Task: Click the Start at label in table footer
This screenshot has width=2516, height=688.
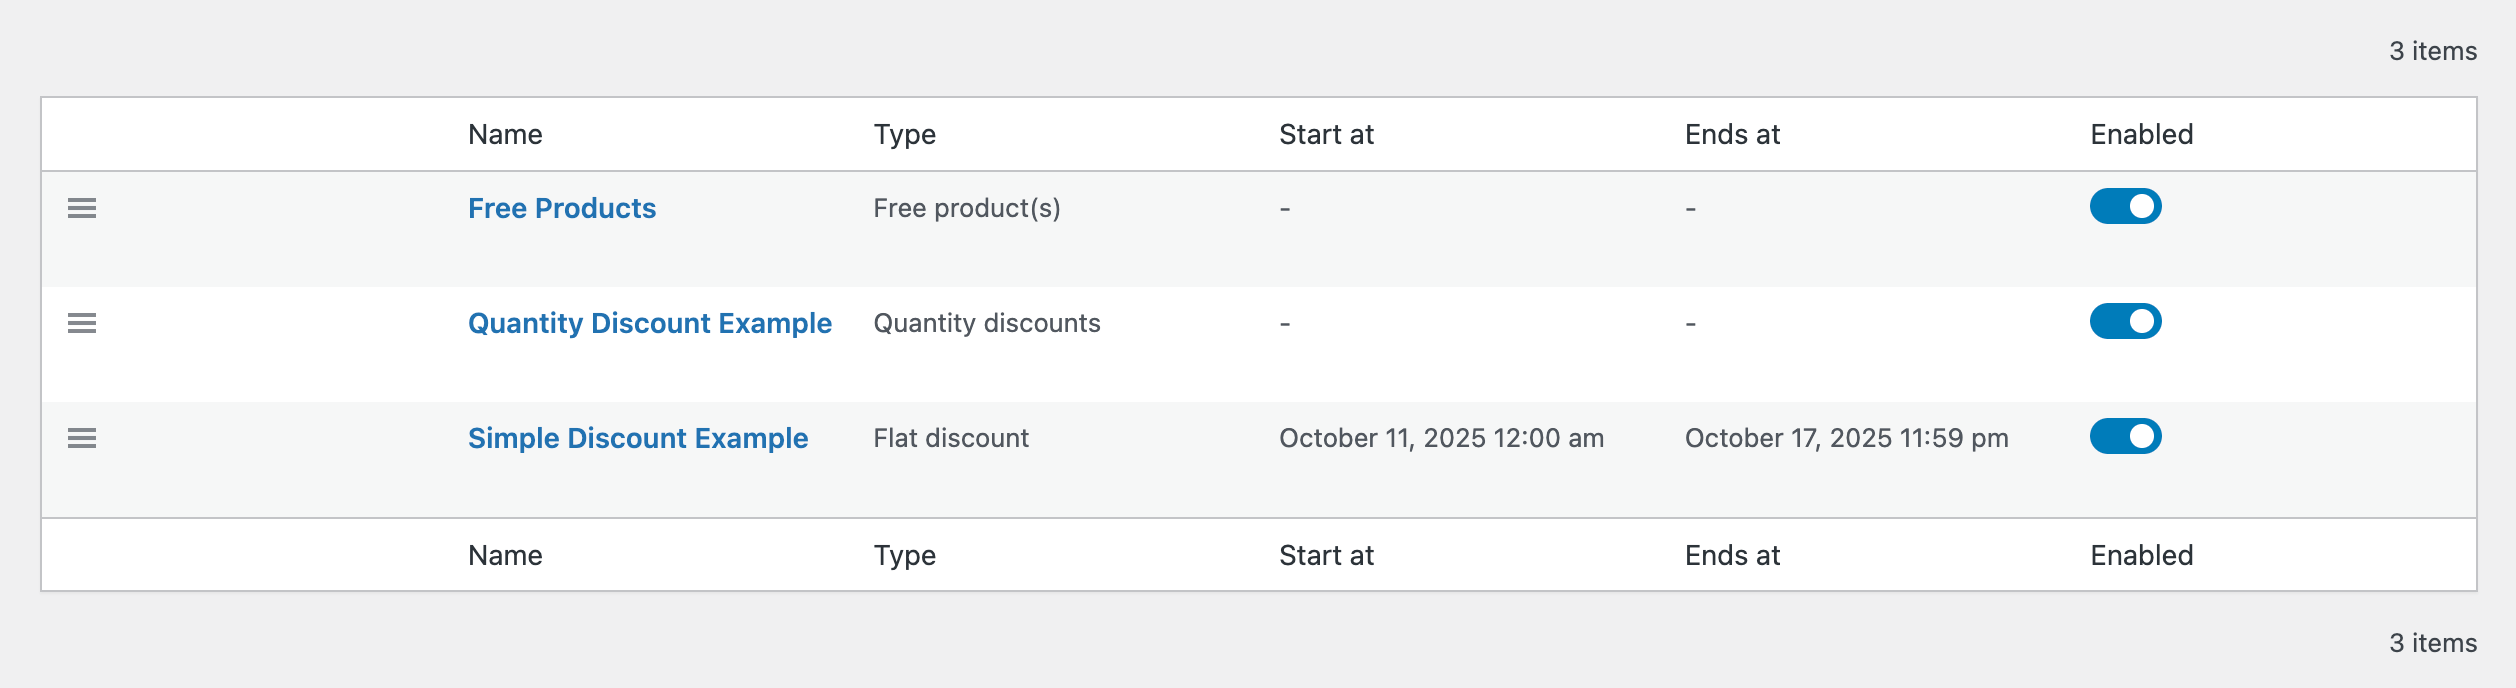Action: point(1326,555)
